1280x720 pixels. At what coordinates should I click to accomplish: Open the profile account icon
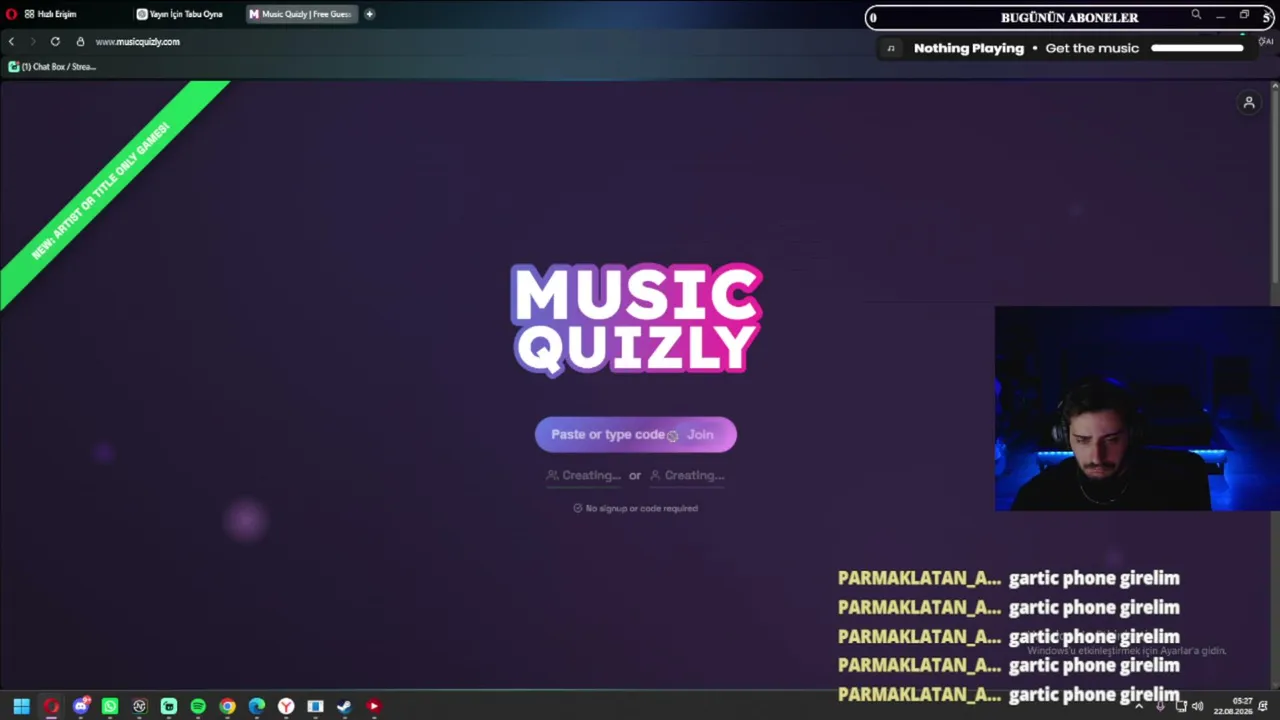pyautogui.click(x=1249, y=102)
